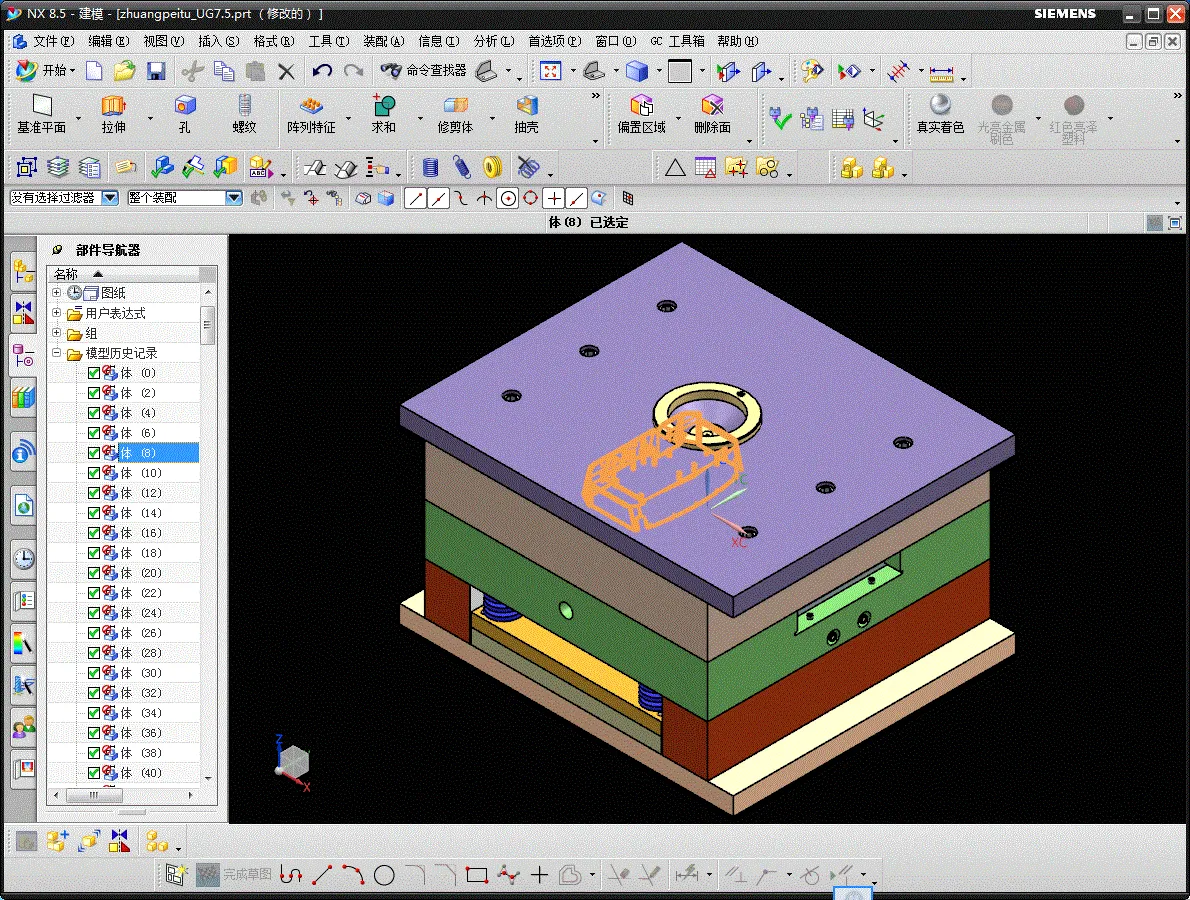
Task: Open the 没有选择过滤器 dropdown
Action: click(111, 198)
